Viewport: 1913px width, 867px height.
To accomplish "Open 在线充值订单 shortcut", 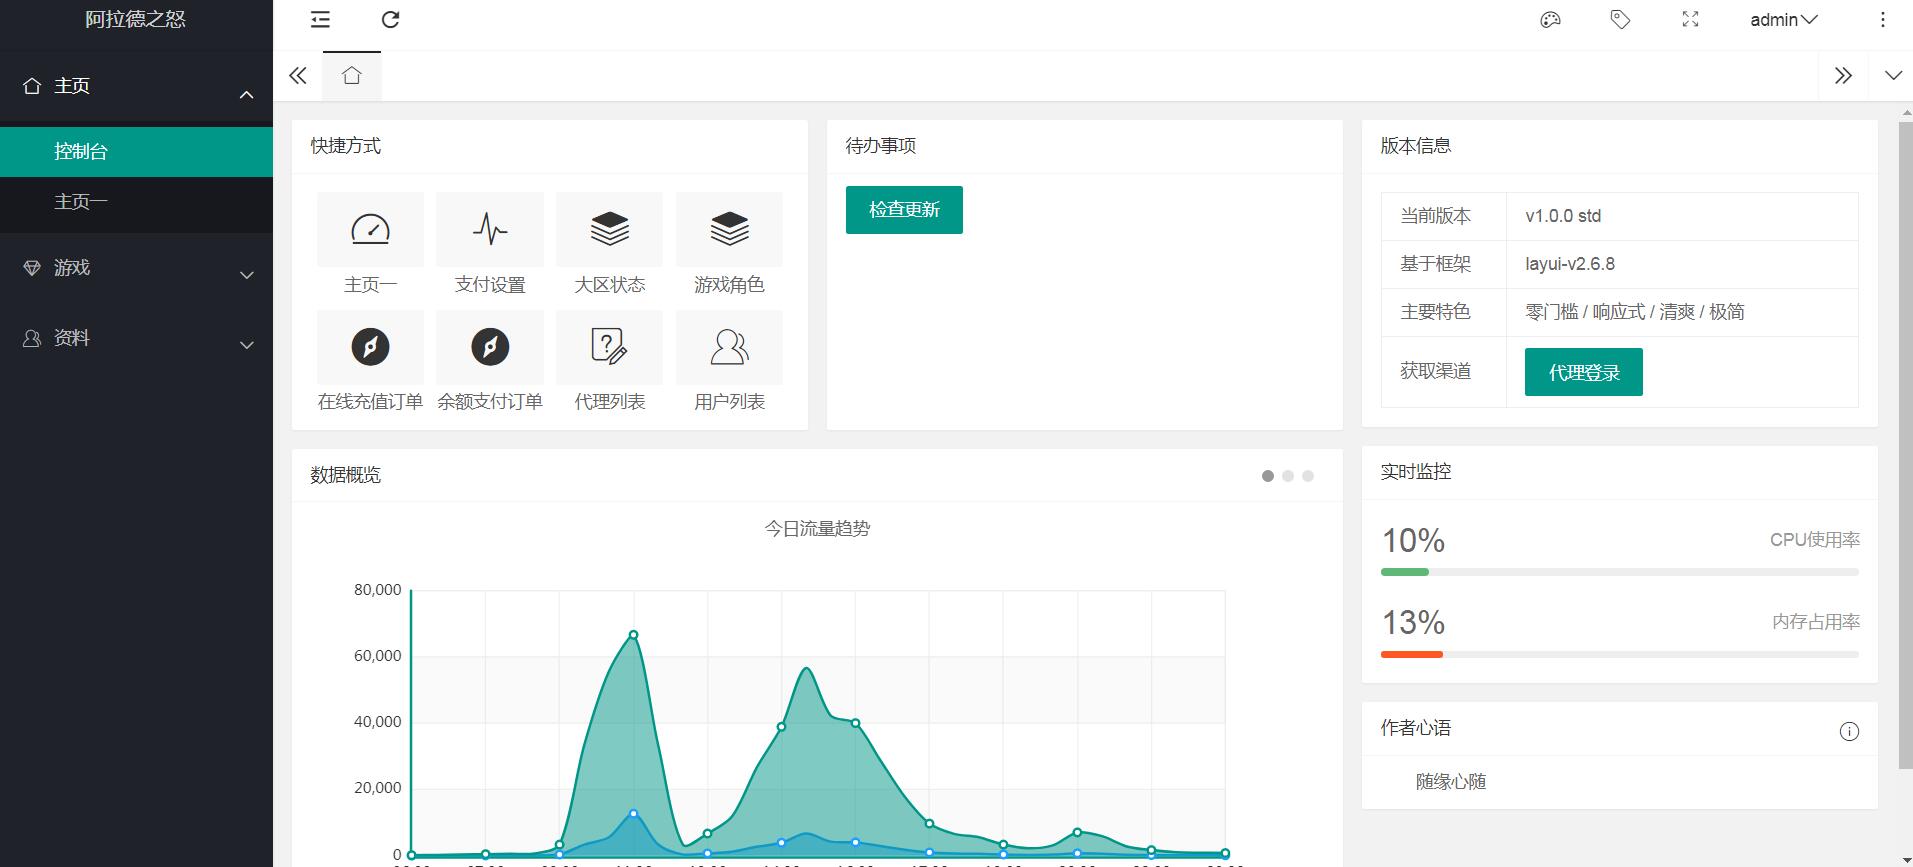I will click(x=370, y=347).
